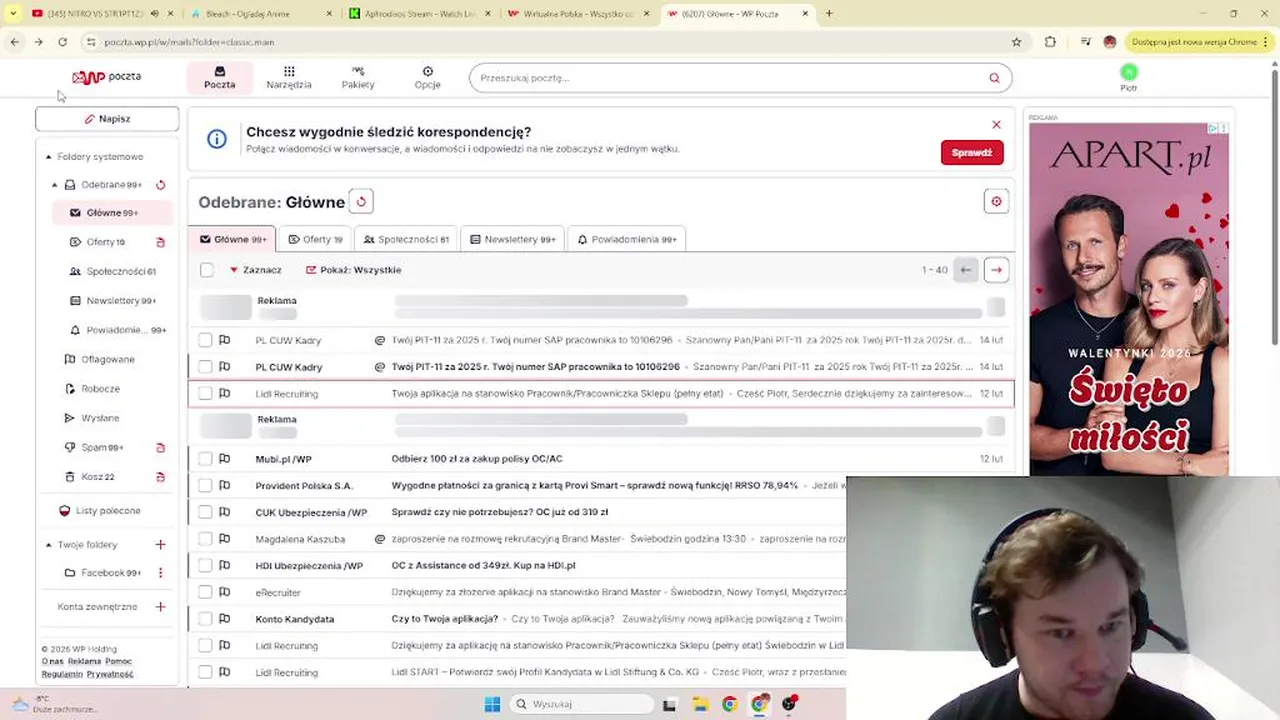Image resolution: width=1280 pixels, height=720 pixels.
Task: Add an external account with the plus icon
Action: 160,607
